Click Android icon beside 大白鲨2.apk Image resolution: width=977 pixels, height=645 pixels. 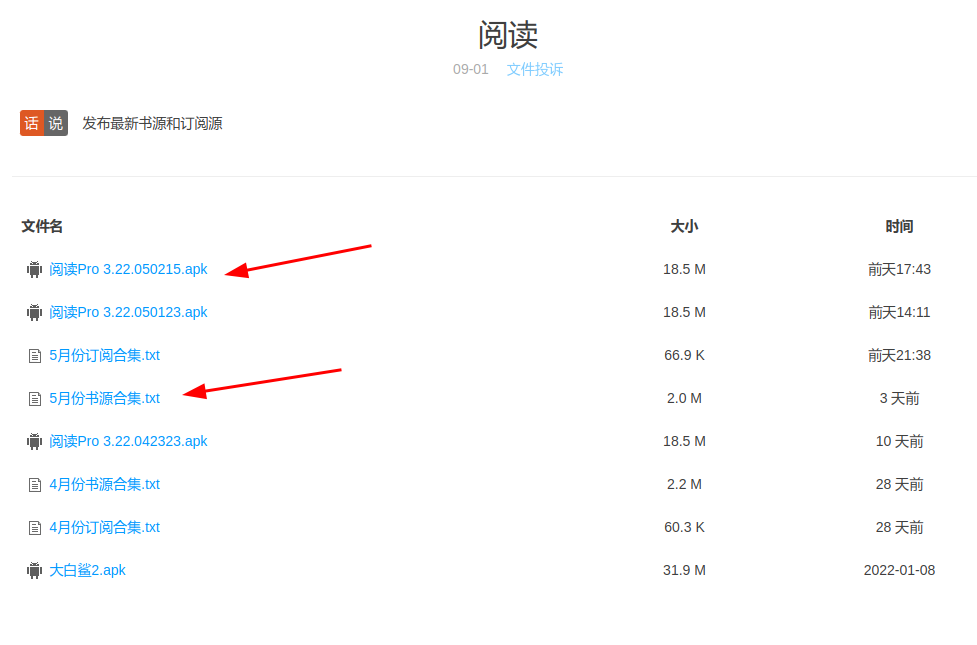coord(35,570)
